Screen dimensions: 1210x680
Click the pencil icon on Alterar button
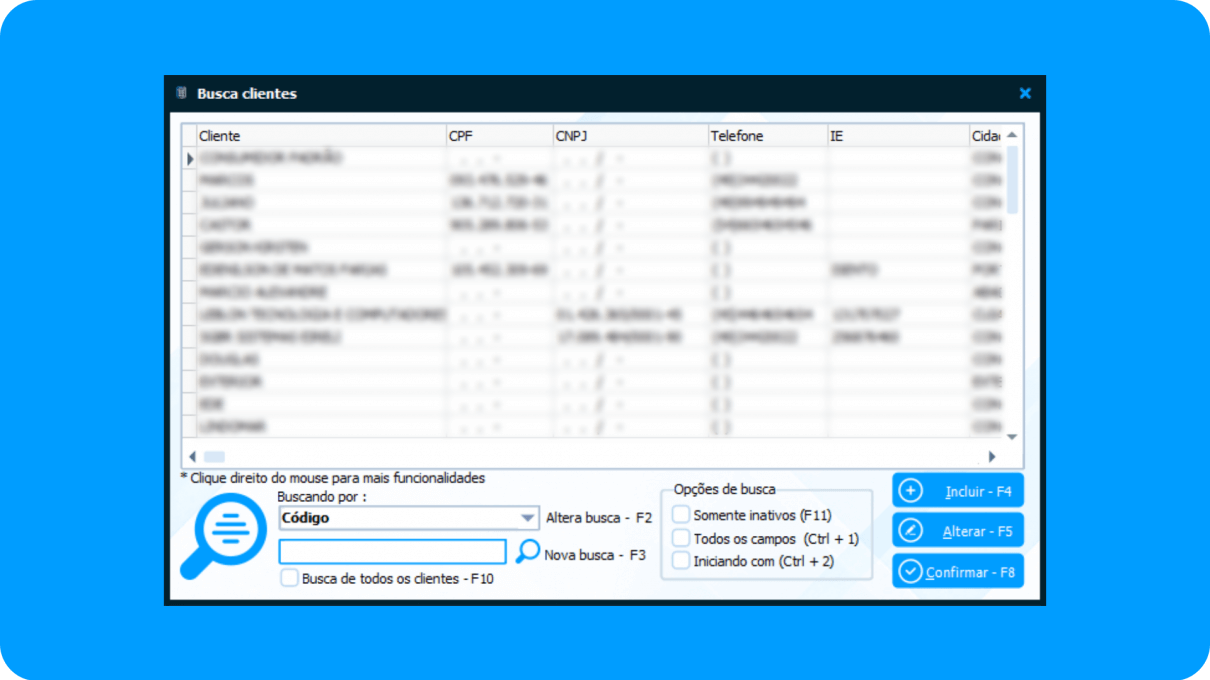point(910,531)
